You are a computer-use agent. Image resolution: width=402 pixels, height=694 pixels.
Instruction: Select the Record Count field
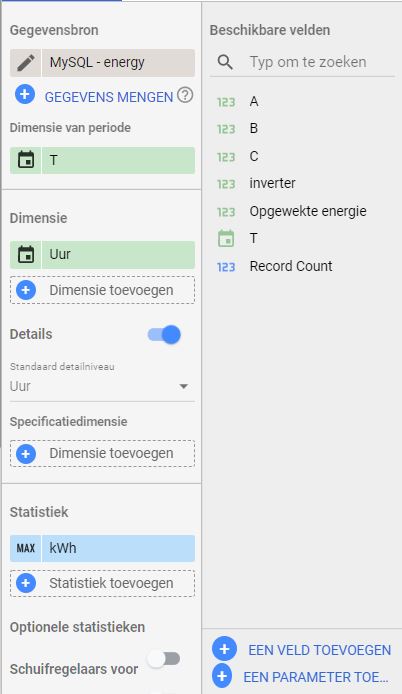click(x=291, y=266)
